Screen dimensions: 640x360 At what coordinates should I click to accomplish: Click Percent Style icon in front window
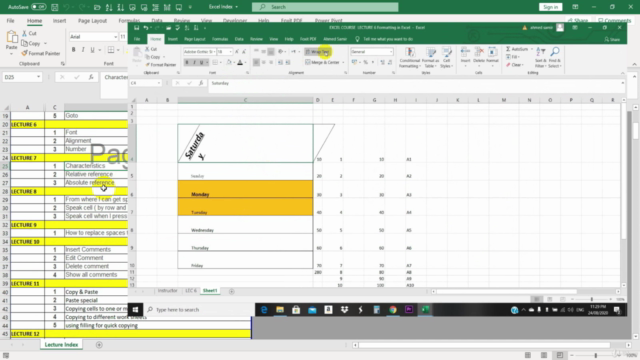pyautogui.click(x=366, y=62)
